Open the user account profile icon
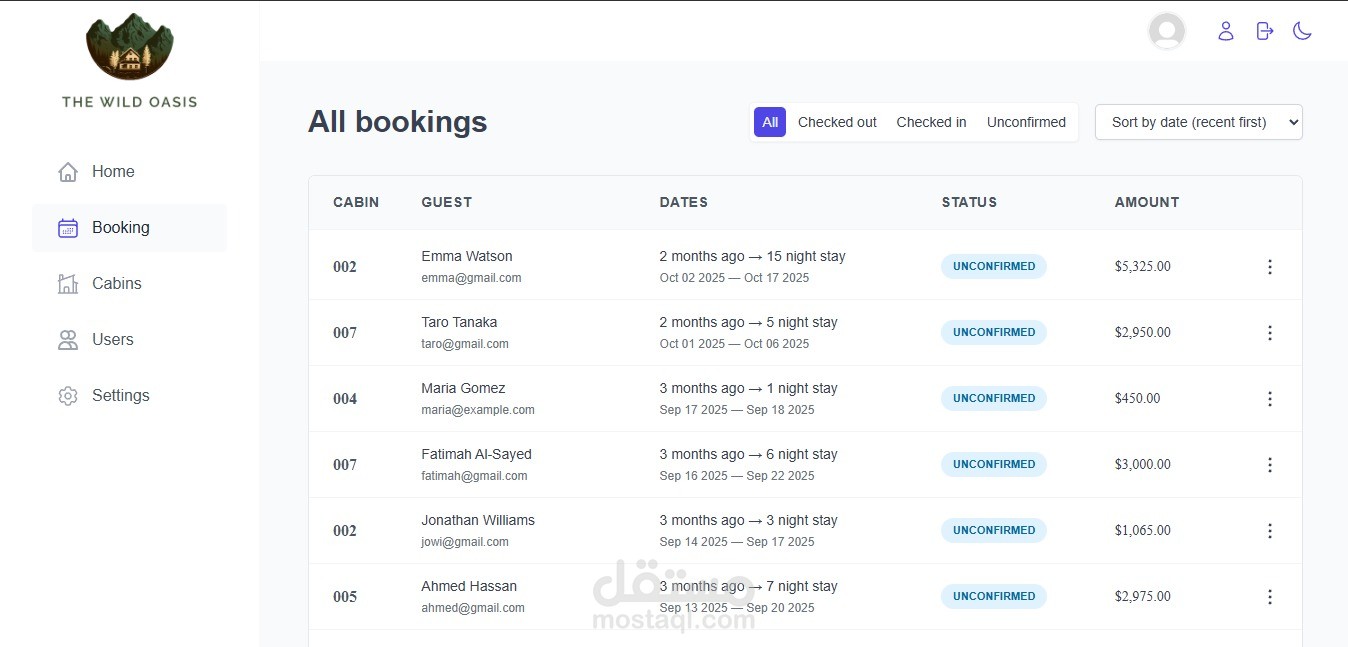This screenshot has height=647, width=1348. [1226, 31]
